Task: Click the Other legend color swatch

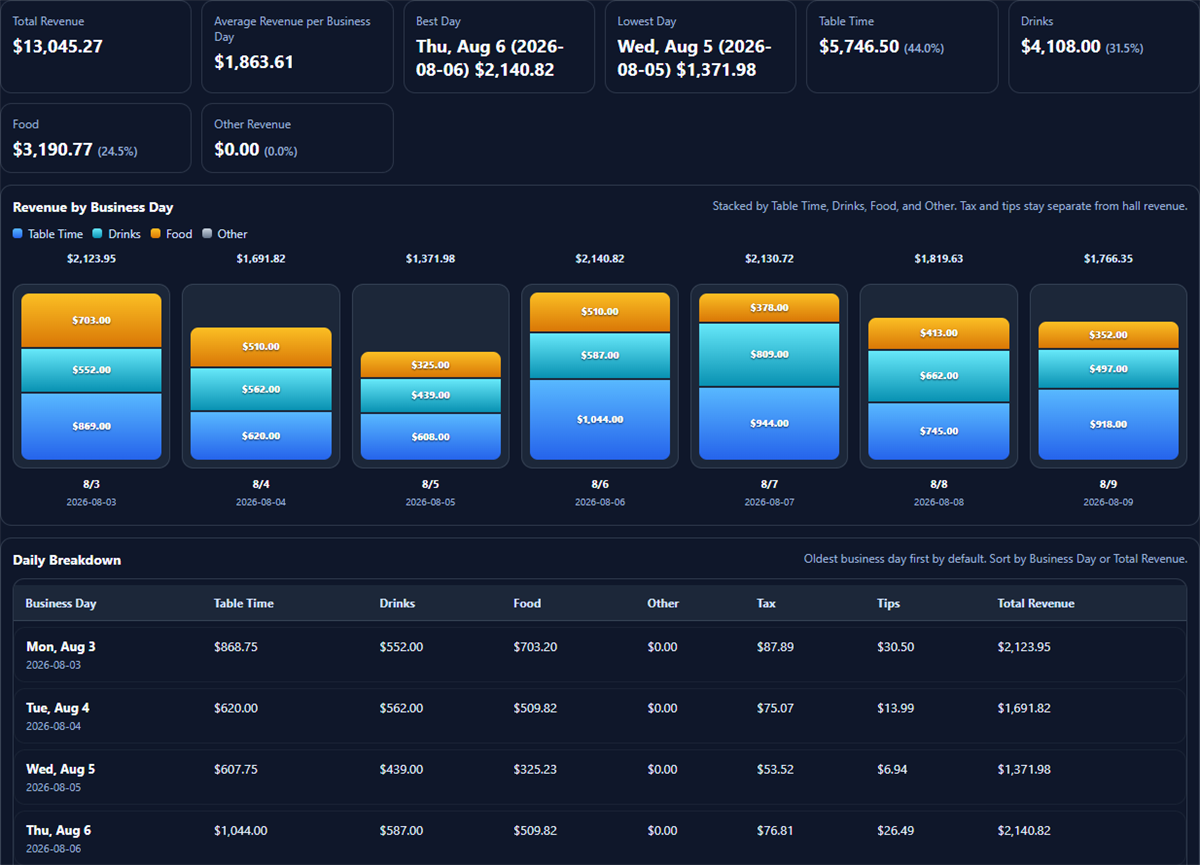Action: coord(207,234)
